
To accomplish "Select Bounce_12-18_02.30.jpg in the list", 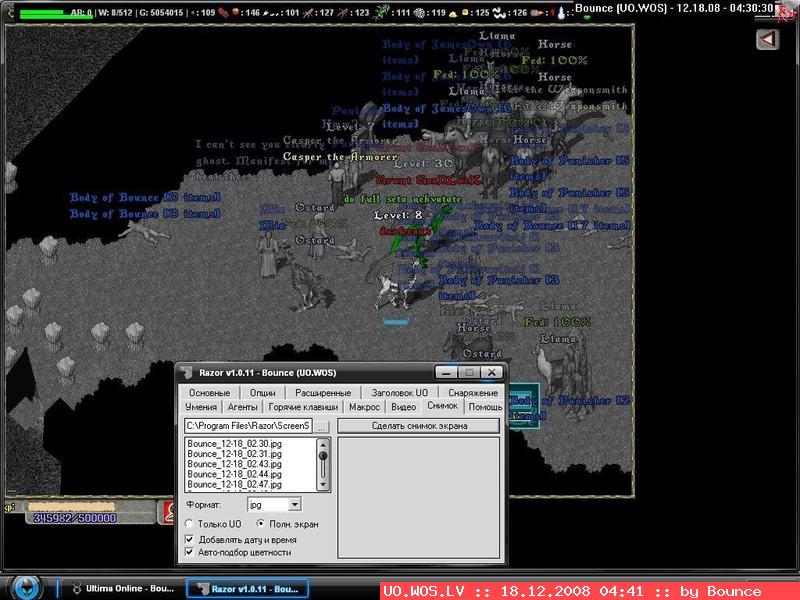I will click(234, 444).
